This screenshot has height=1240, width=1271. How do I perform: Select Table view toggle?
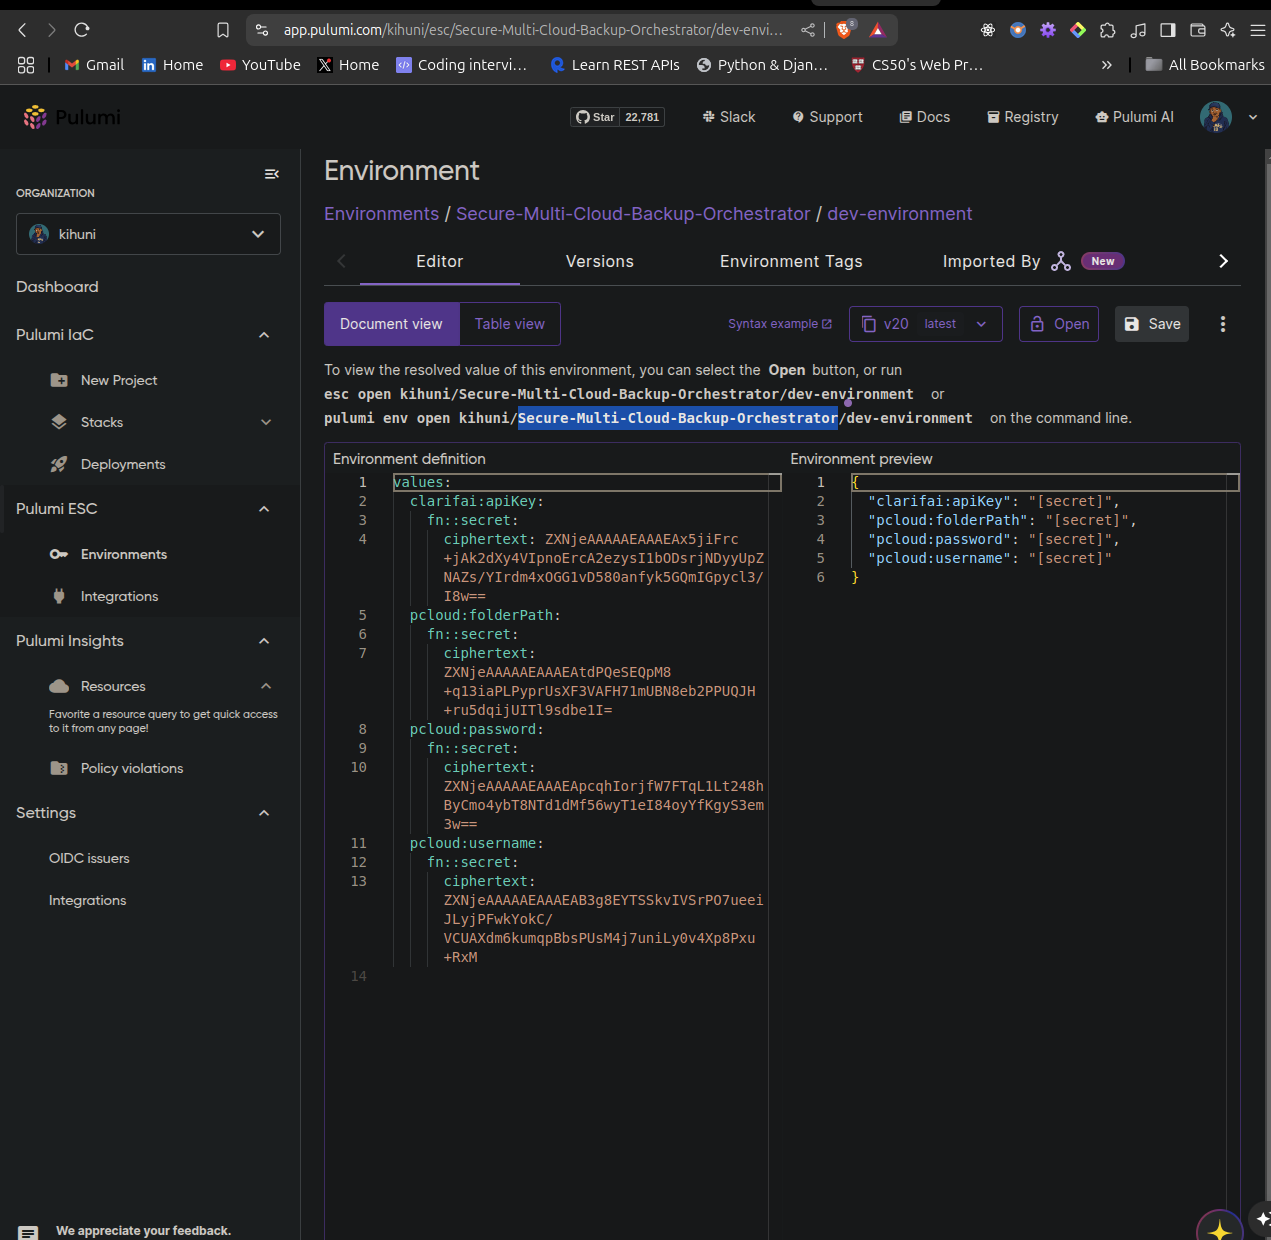510,324
